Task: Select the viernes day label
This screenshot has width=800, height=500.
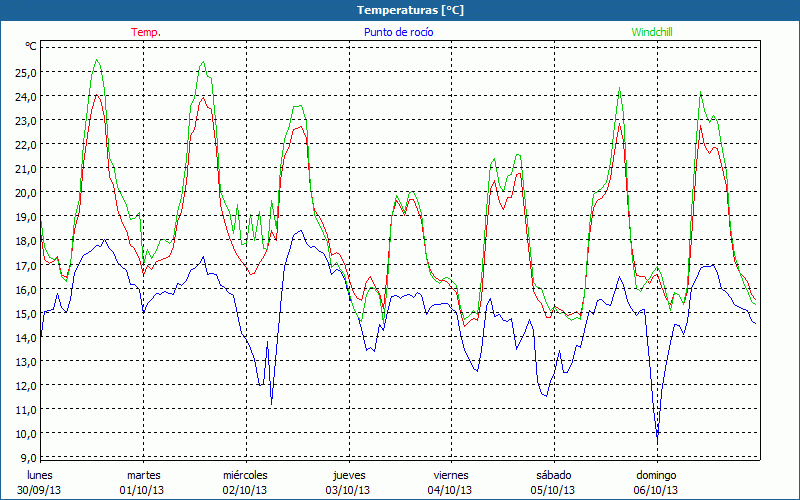Action: click(x=451, y=475)
